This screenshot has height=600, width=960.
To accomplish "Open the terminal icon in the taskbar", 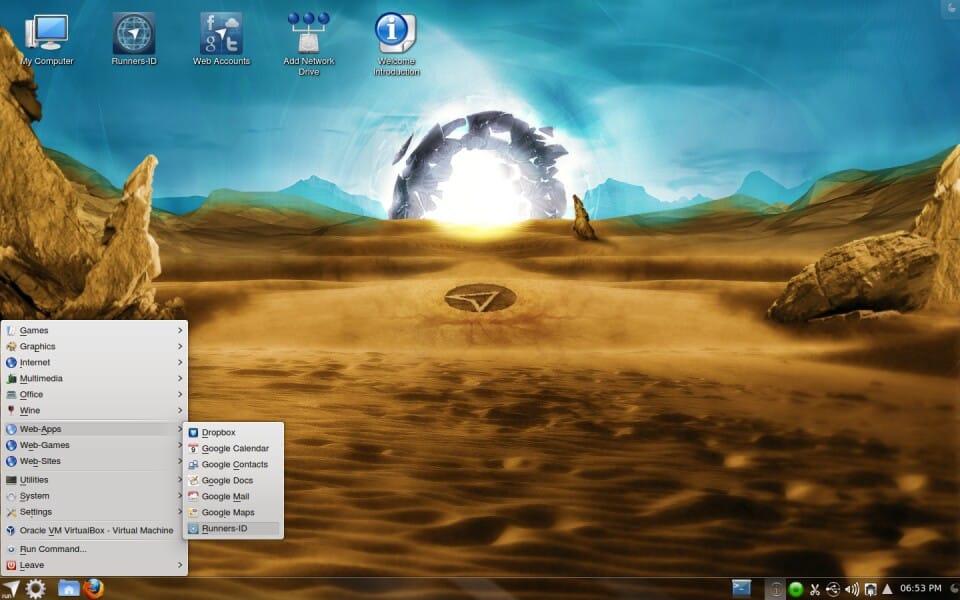I will (x=741, y=589).
